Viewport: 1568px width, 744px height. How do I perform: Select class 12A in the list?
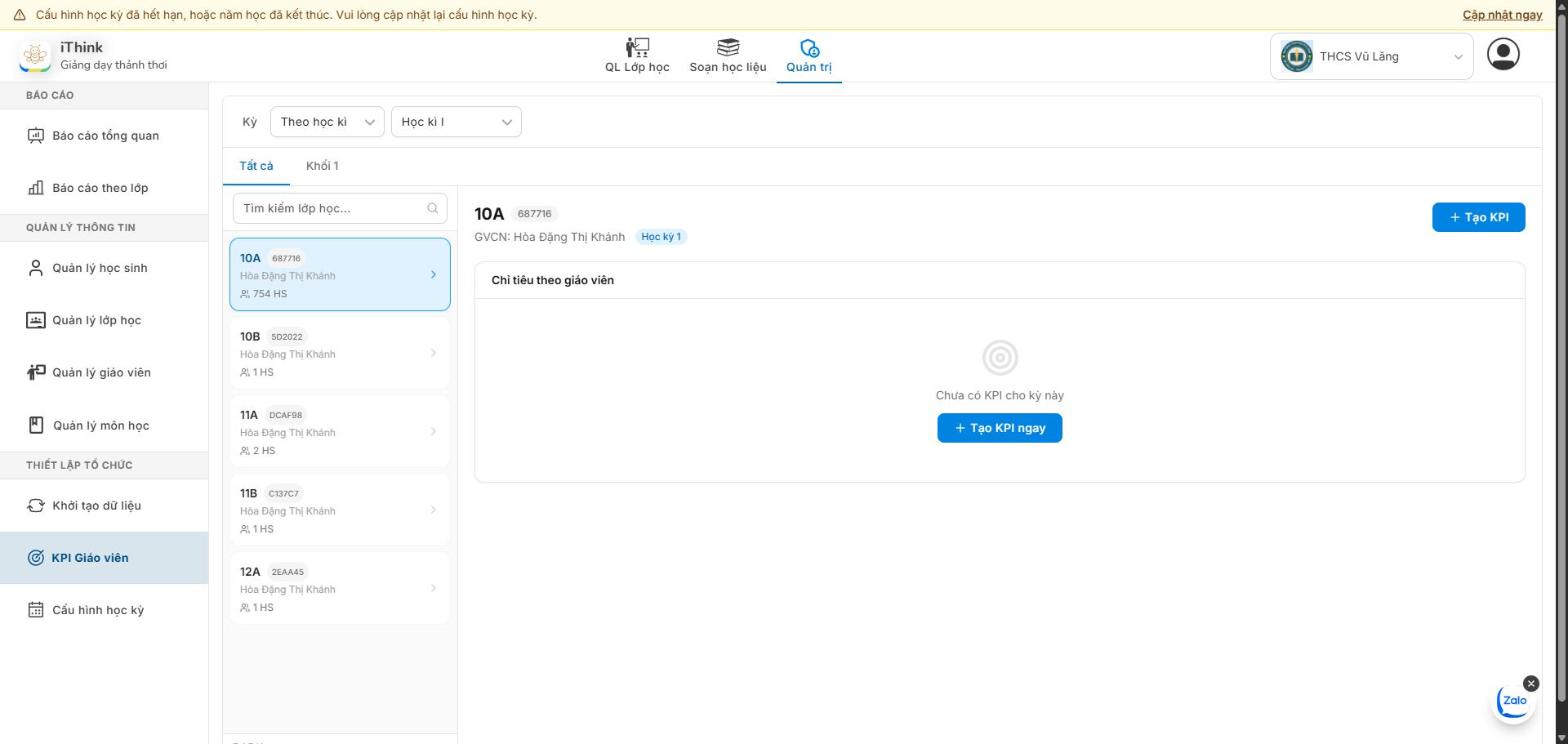(x=340, y=588)
